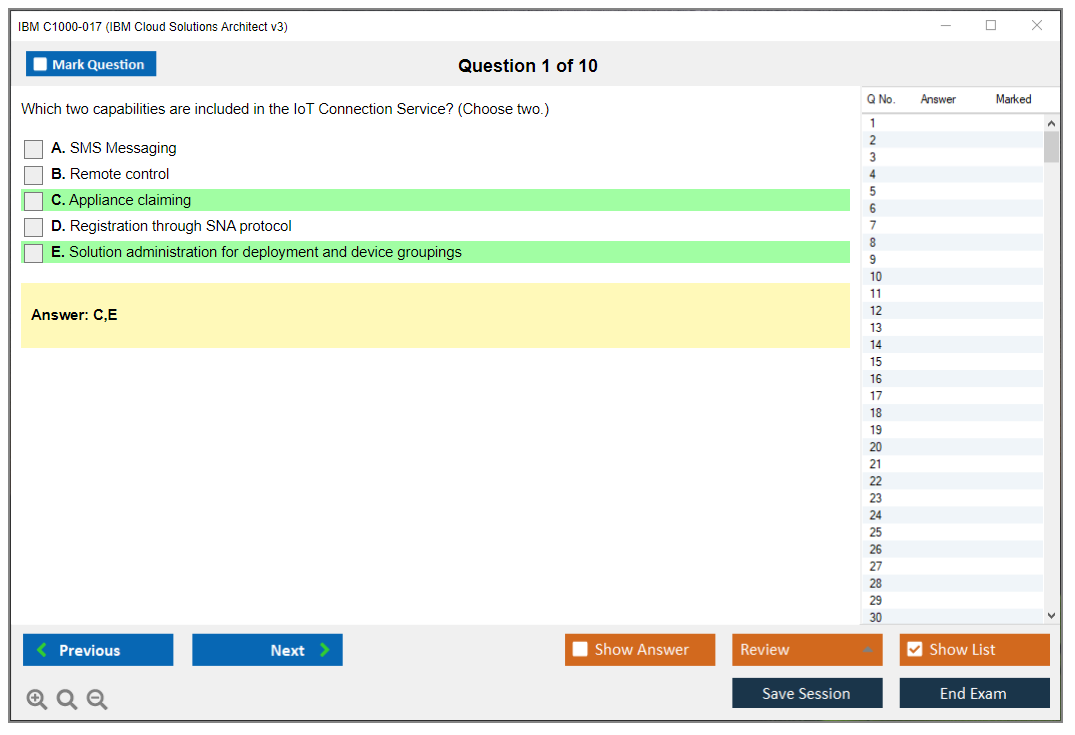Open the Review dropdown menu
Screen dimensions: 1075x735
pos(866,650)
